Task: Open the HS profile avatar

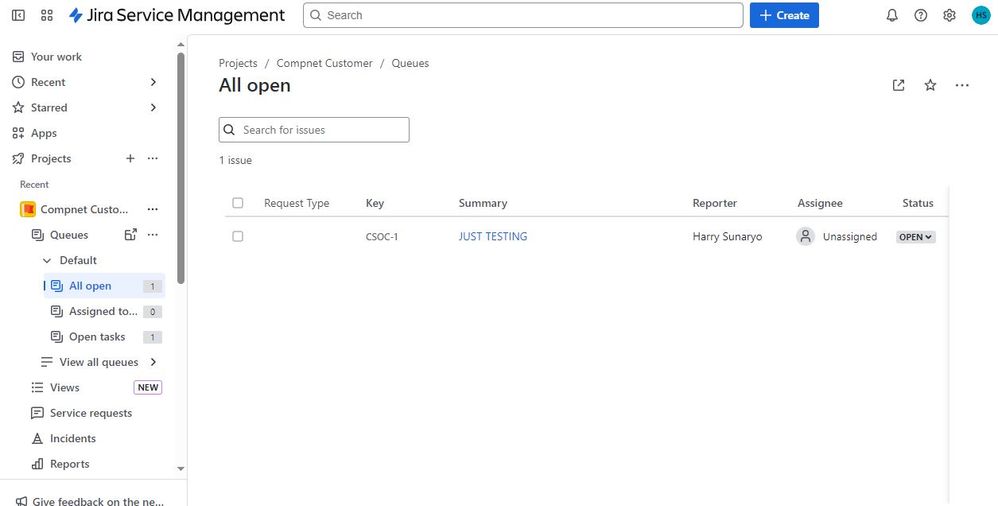Action: coord(981,15)
